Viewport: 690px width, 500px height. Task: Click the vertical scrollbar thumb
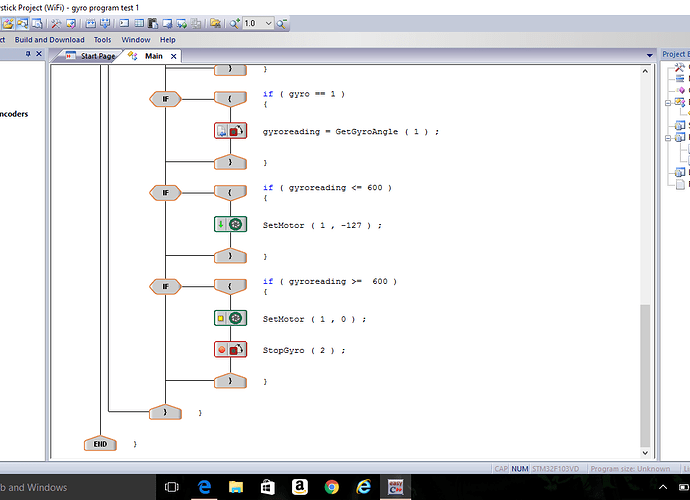point(645,375)
